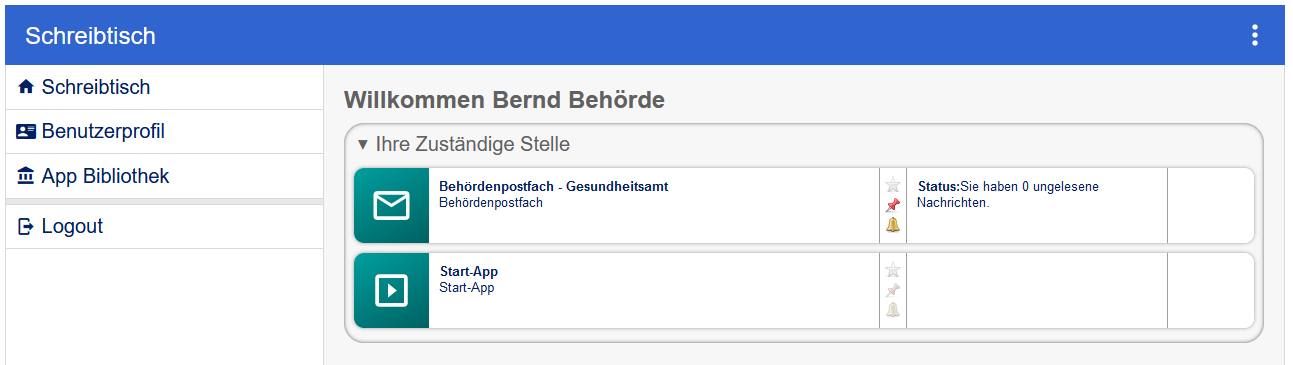1293x365 pixels.
Task: Collapse the Ihre Zuständige Stelle section
Action: coord(464,145)
